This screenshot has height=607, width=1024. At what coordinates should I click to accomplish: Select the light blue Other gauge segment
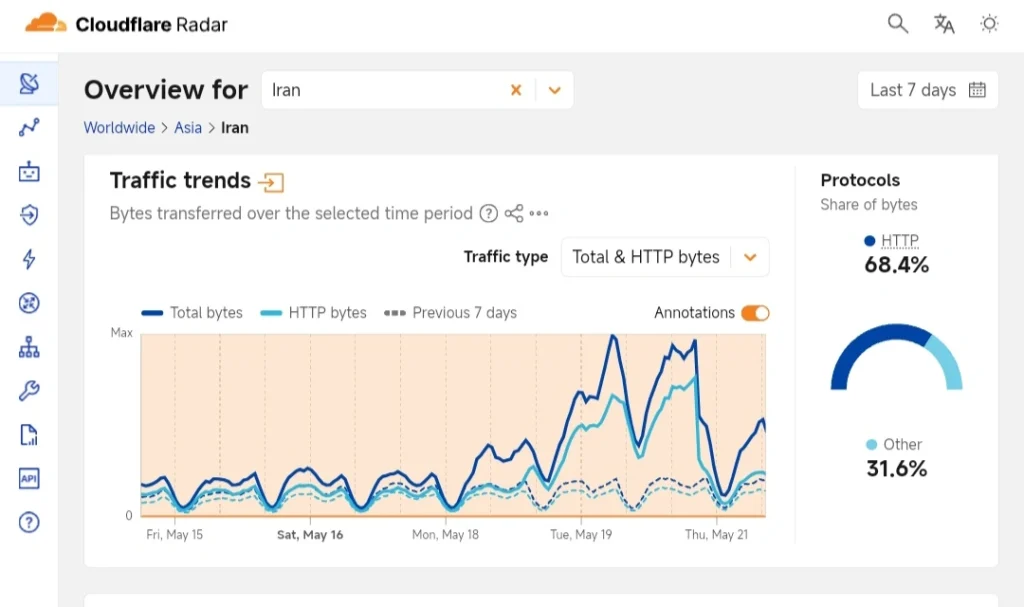pyautogui.click(x=948, y=363)
